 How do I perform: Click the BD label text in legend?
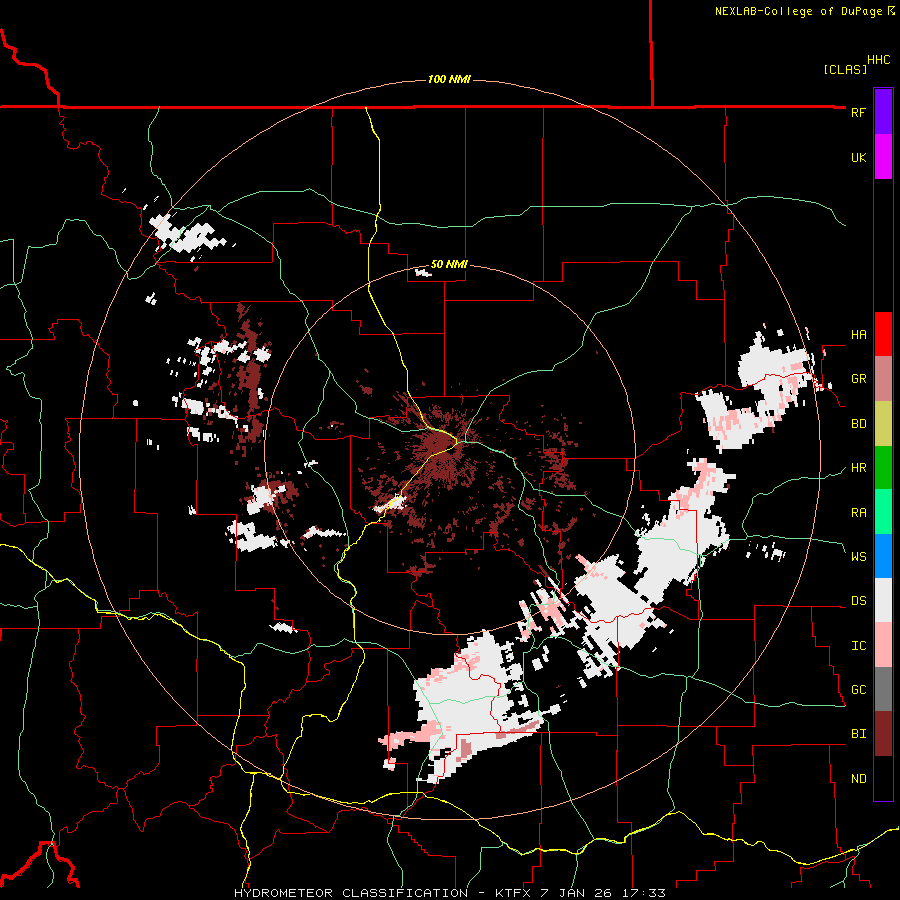[858, 424]
